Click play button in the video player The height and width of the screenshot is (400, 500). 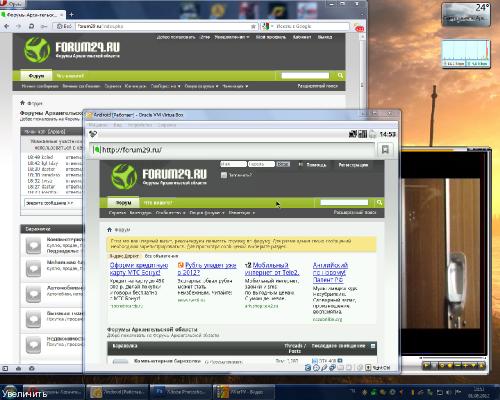tap(426, 366)
